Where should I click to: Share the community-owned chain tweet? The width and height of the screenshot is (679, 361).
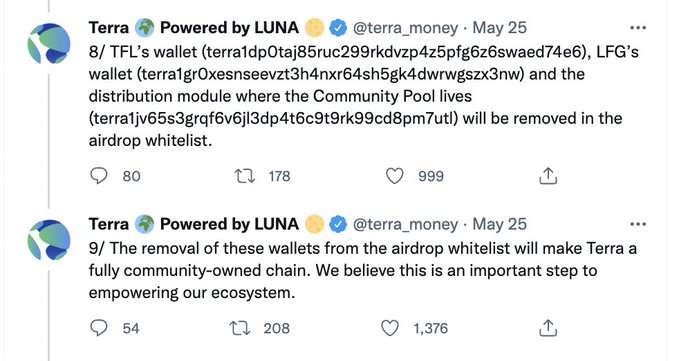[548, 328]
